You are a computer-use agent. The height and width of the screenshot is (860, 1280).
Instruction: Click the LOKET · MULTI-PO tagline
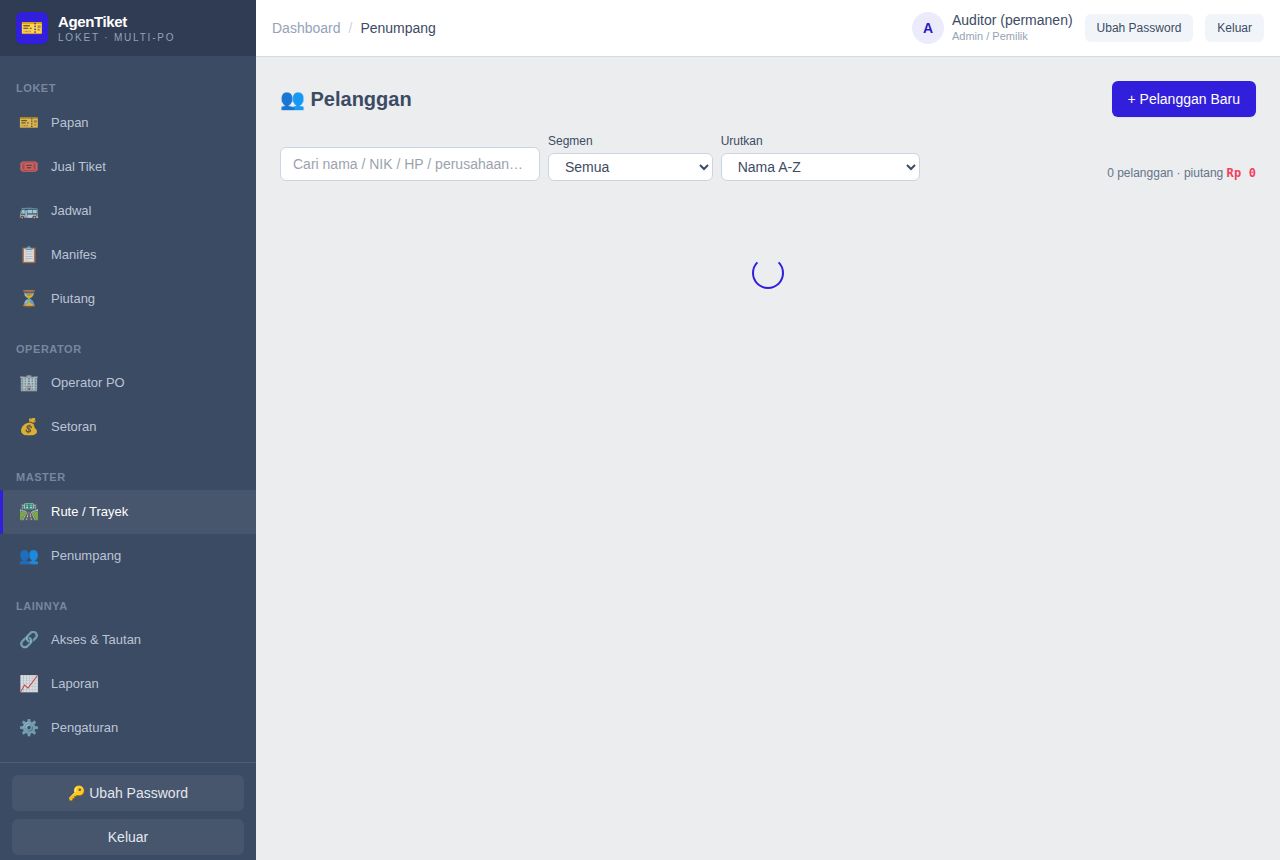(x=116, y=37)
